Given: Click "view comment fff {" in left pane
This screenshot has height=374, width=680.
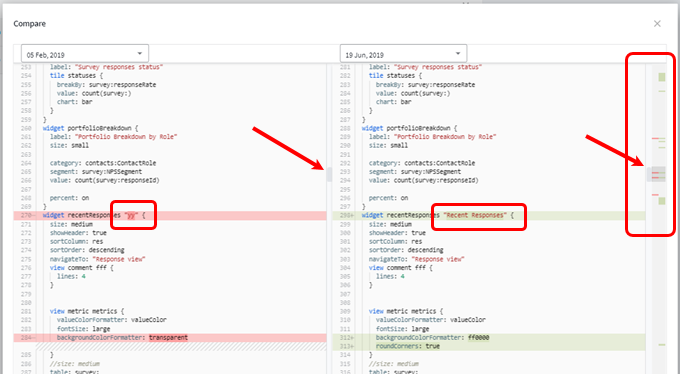Looking at the screenshot, I should [x=82, y=268].
